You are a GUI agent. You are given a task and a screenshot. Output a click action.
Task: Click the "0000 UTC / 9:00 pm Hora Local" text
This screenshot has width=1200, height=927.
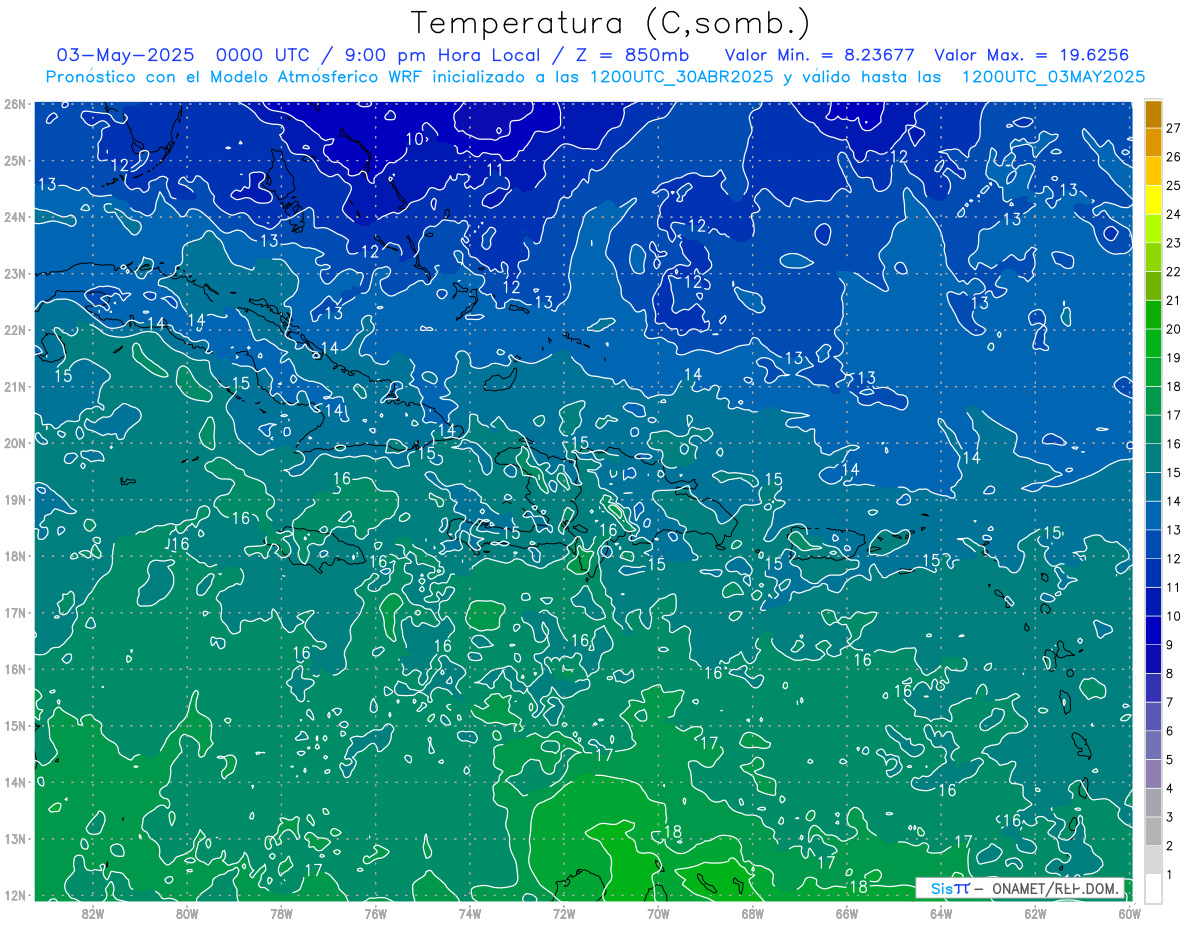pyautogui.click(x=378, y=55)
